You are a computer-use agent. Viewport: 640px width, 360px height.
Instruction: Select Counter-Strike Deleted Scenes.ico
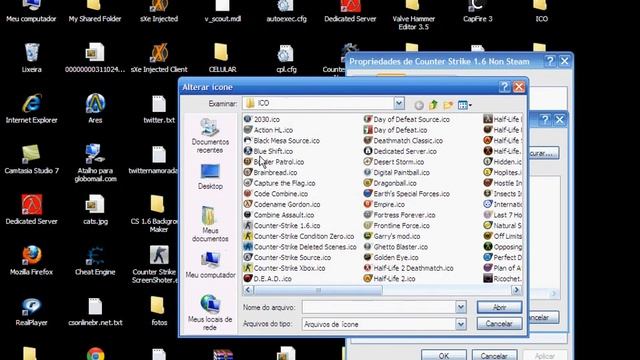tap(300, 247)
